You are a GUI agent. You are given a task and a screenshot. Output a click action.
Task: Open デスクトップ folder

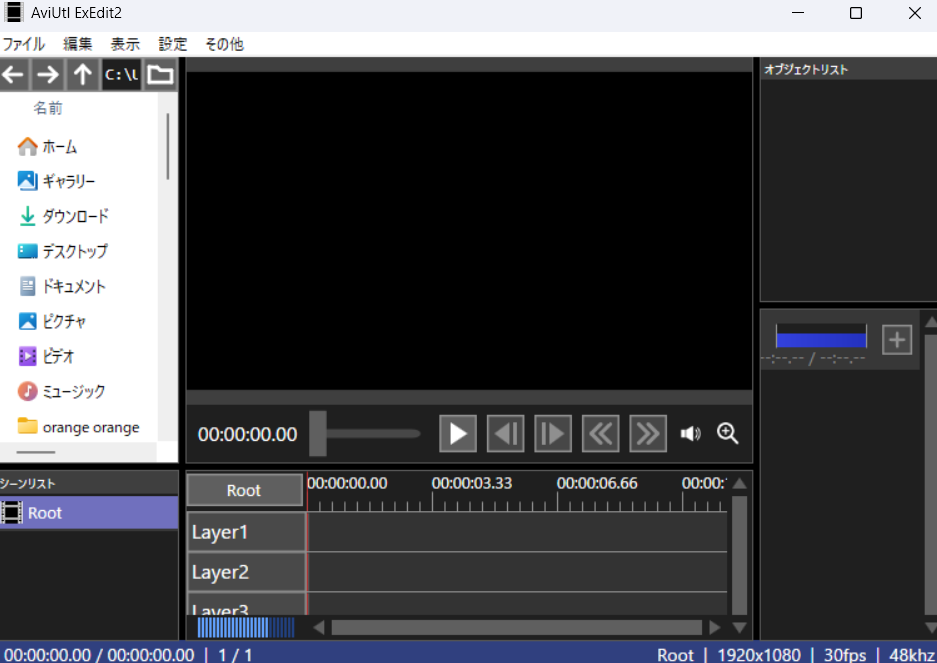63,251
